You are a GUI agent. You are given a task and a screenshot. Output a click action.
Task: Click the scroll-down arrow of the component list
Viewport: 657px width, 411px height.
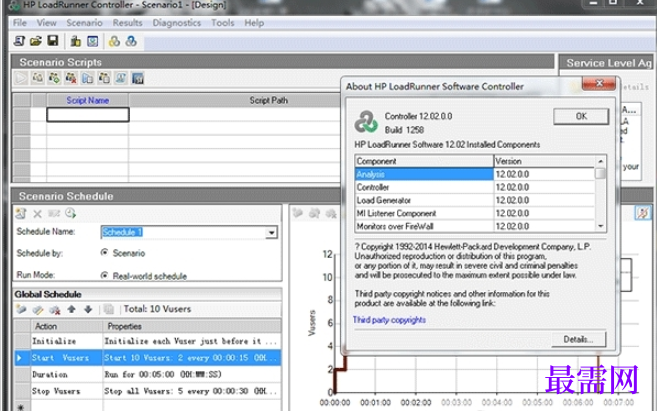[x=600, y=226]
